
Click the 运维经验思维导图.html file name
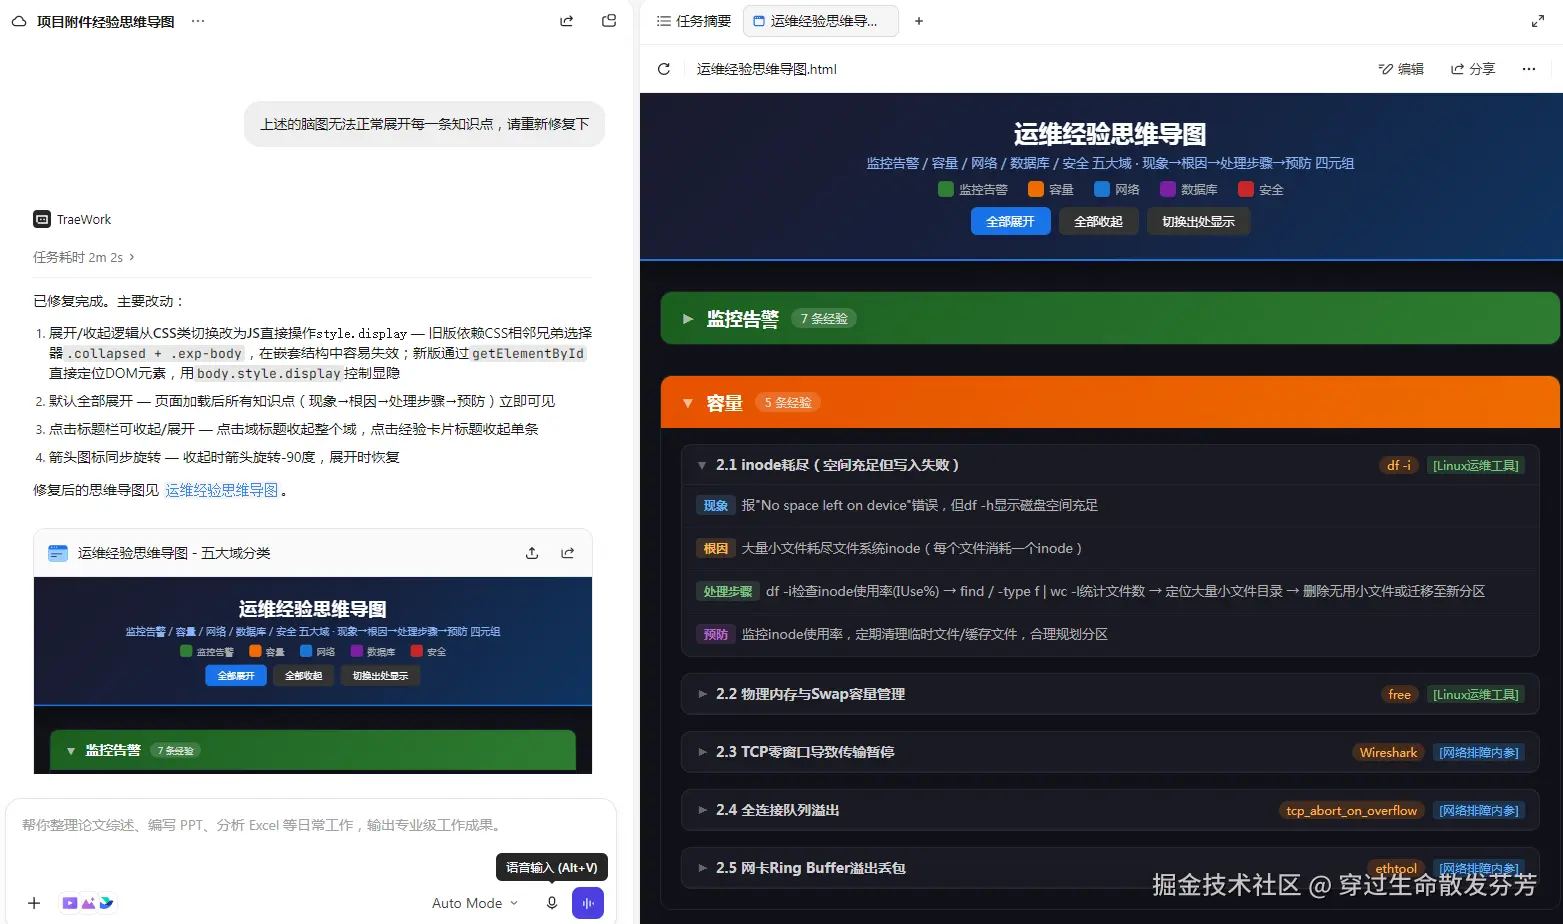[767, 69]
